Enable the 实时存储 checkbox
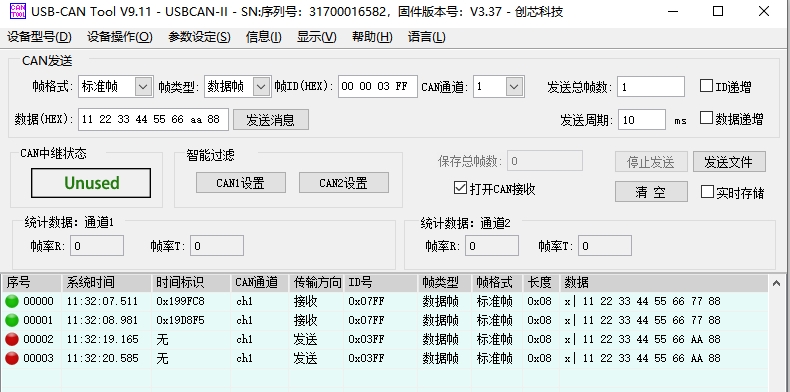Image resolution: width=790 pixels, height=392 pixels. point(707,192)
